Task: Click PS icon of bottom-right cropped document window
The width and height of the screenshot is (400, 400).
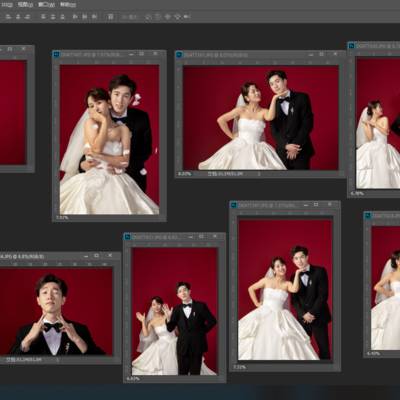Action: (368, 215)
